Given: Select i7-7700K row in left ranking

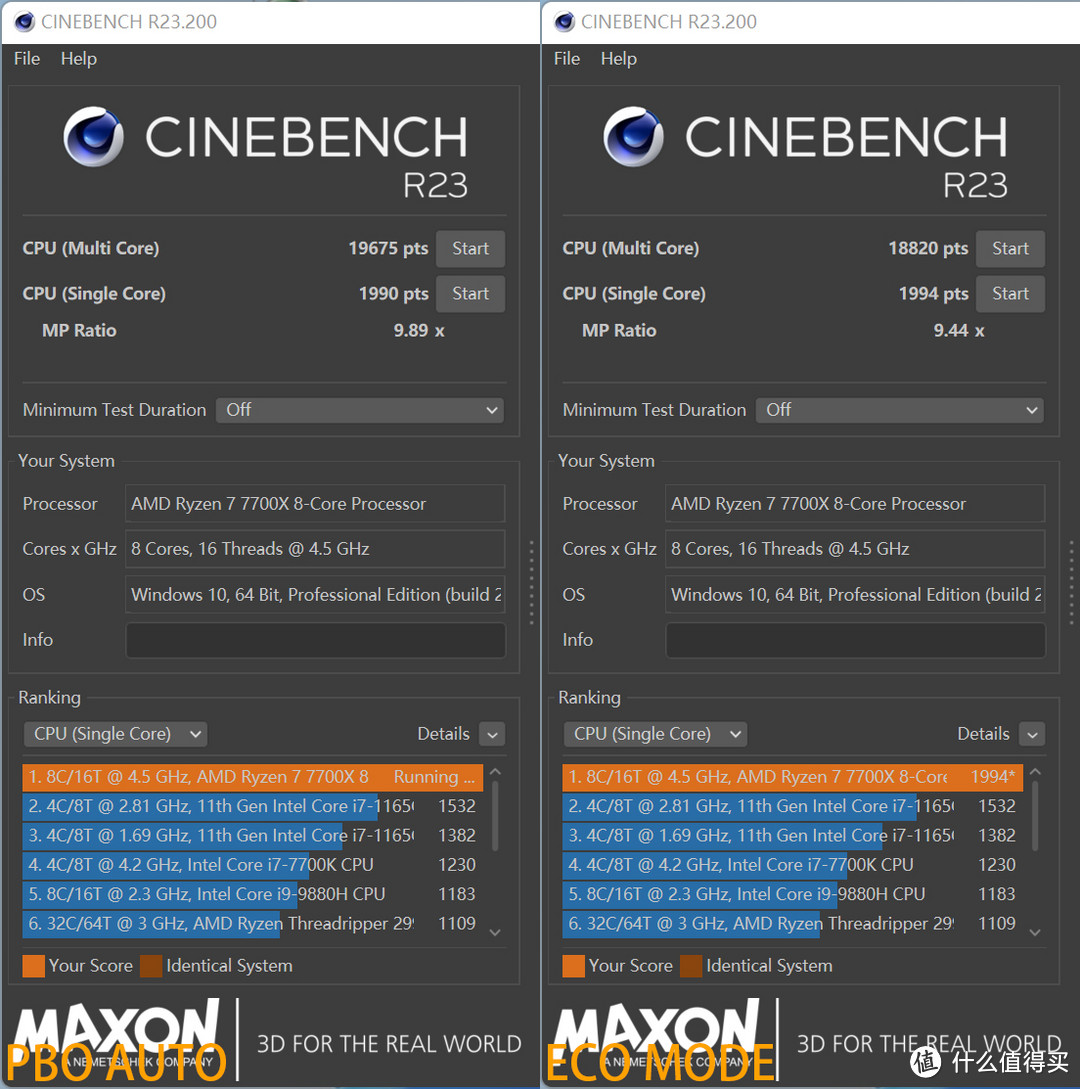Looking at the screenshot, I should 253,865.
